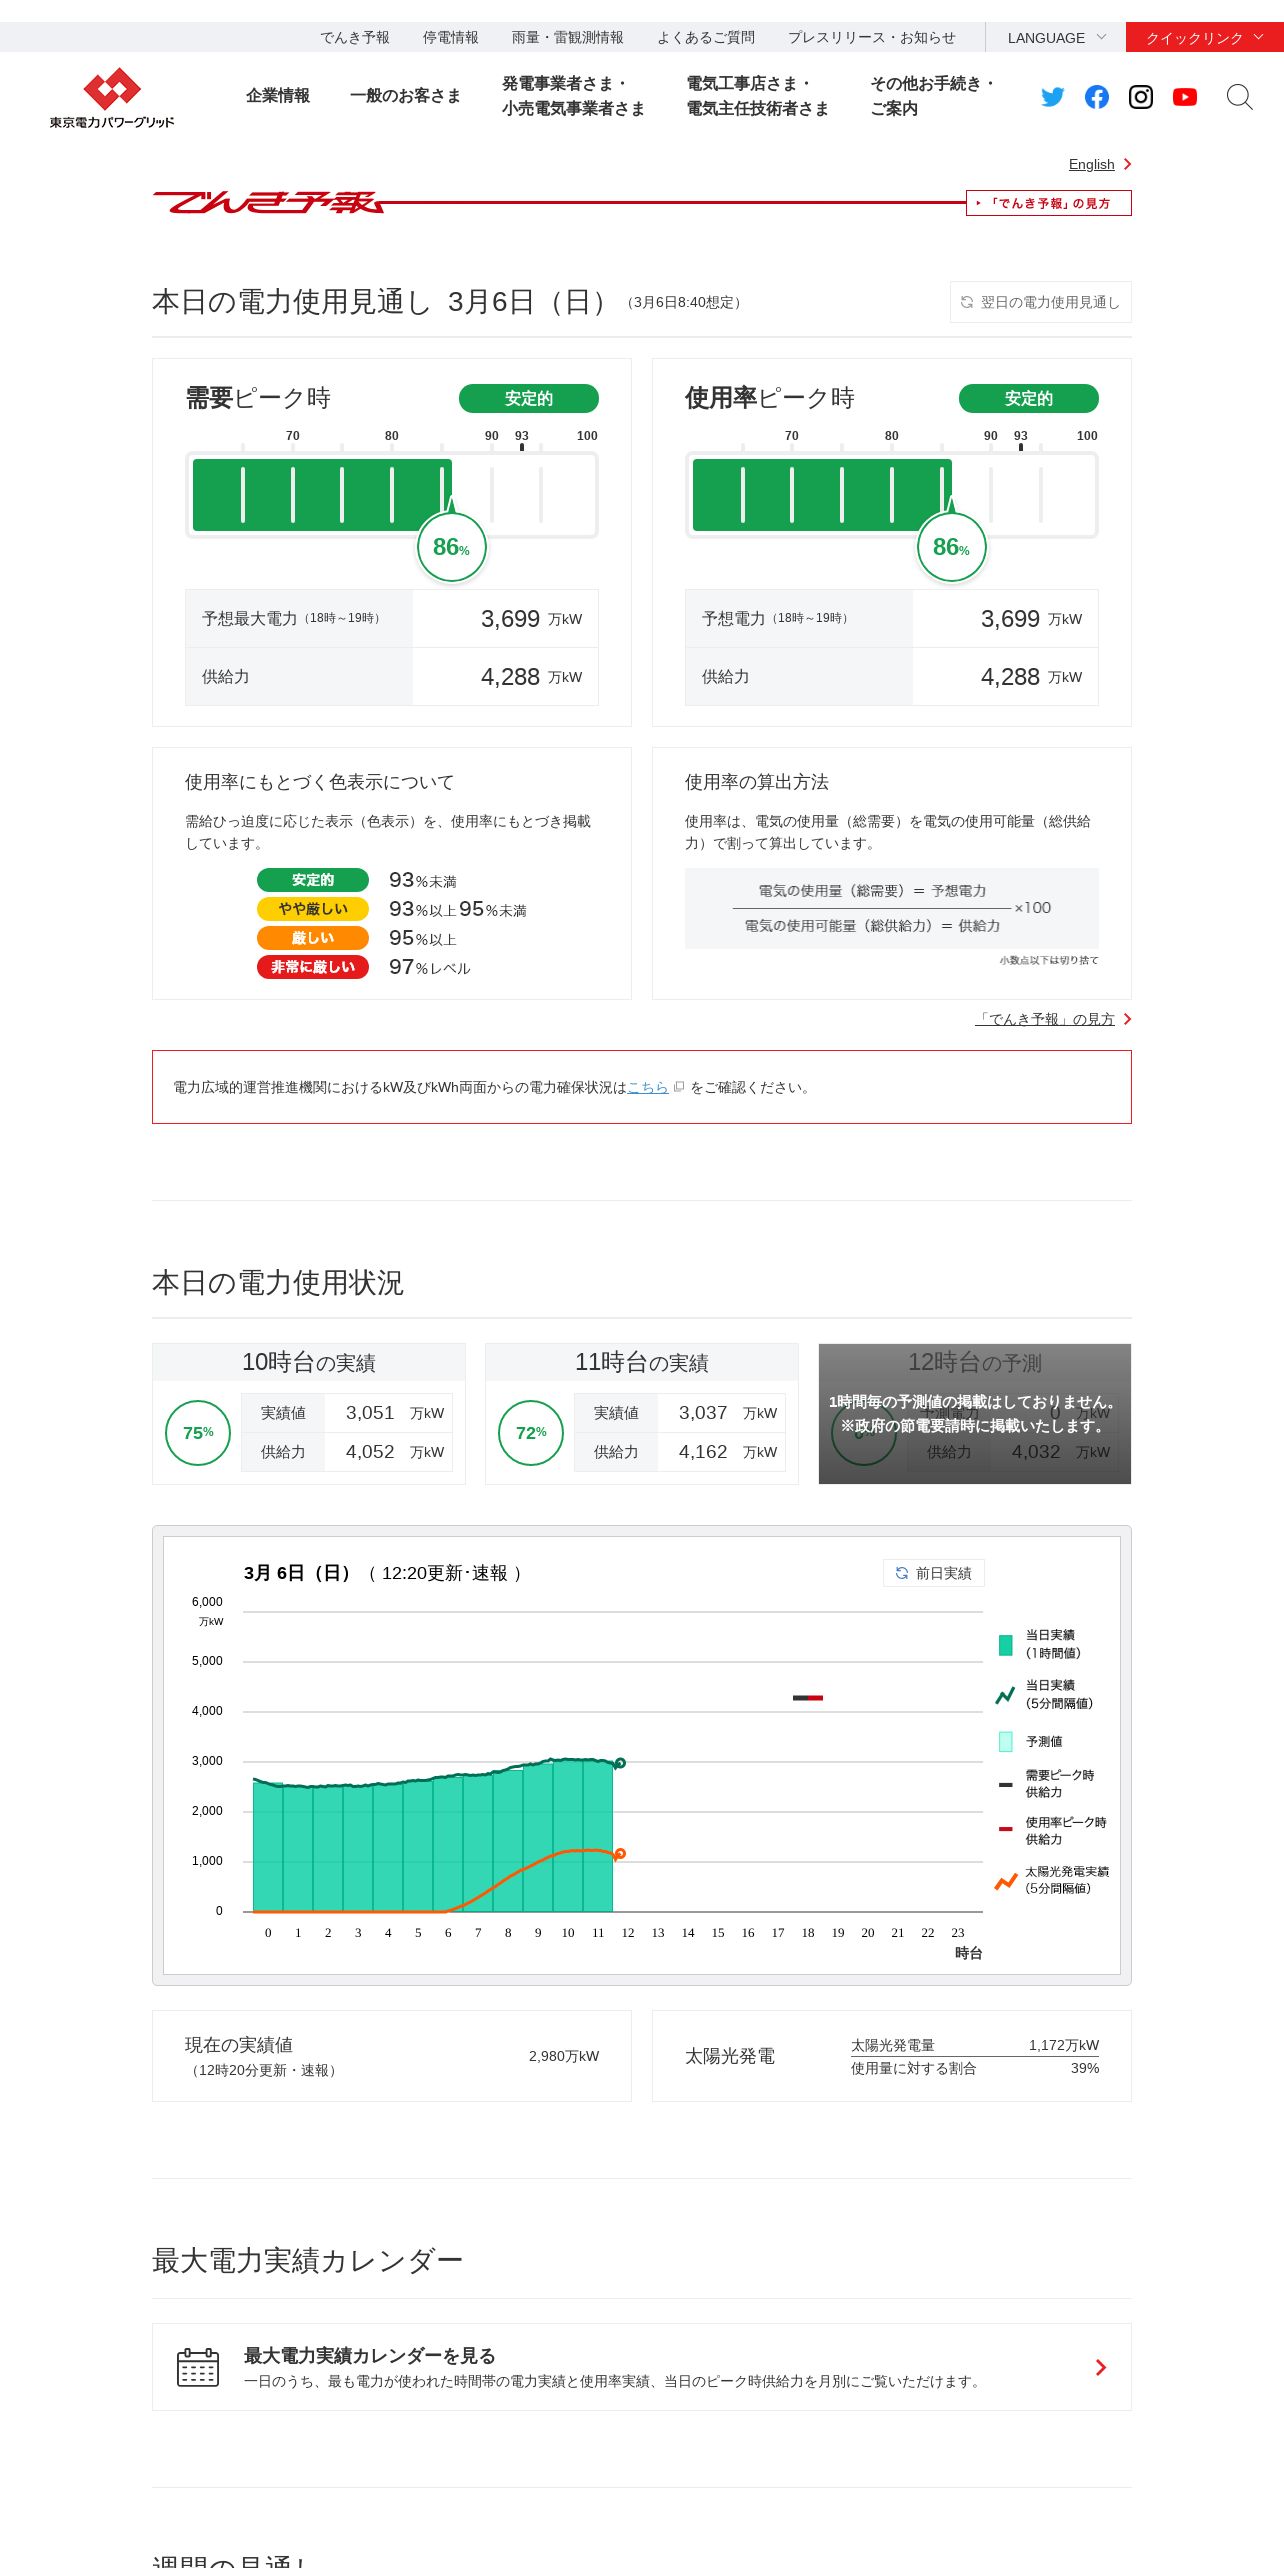The width and height of the screenshot is (1284, 2568).
Task: Click the TEPCO Power Grid logo
Action: point(112,98)
